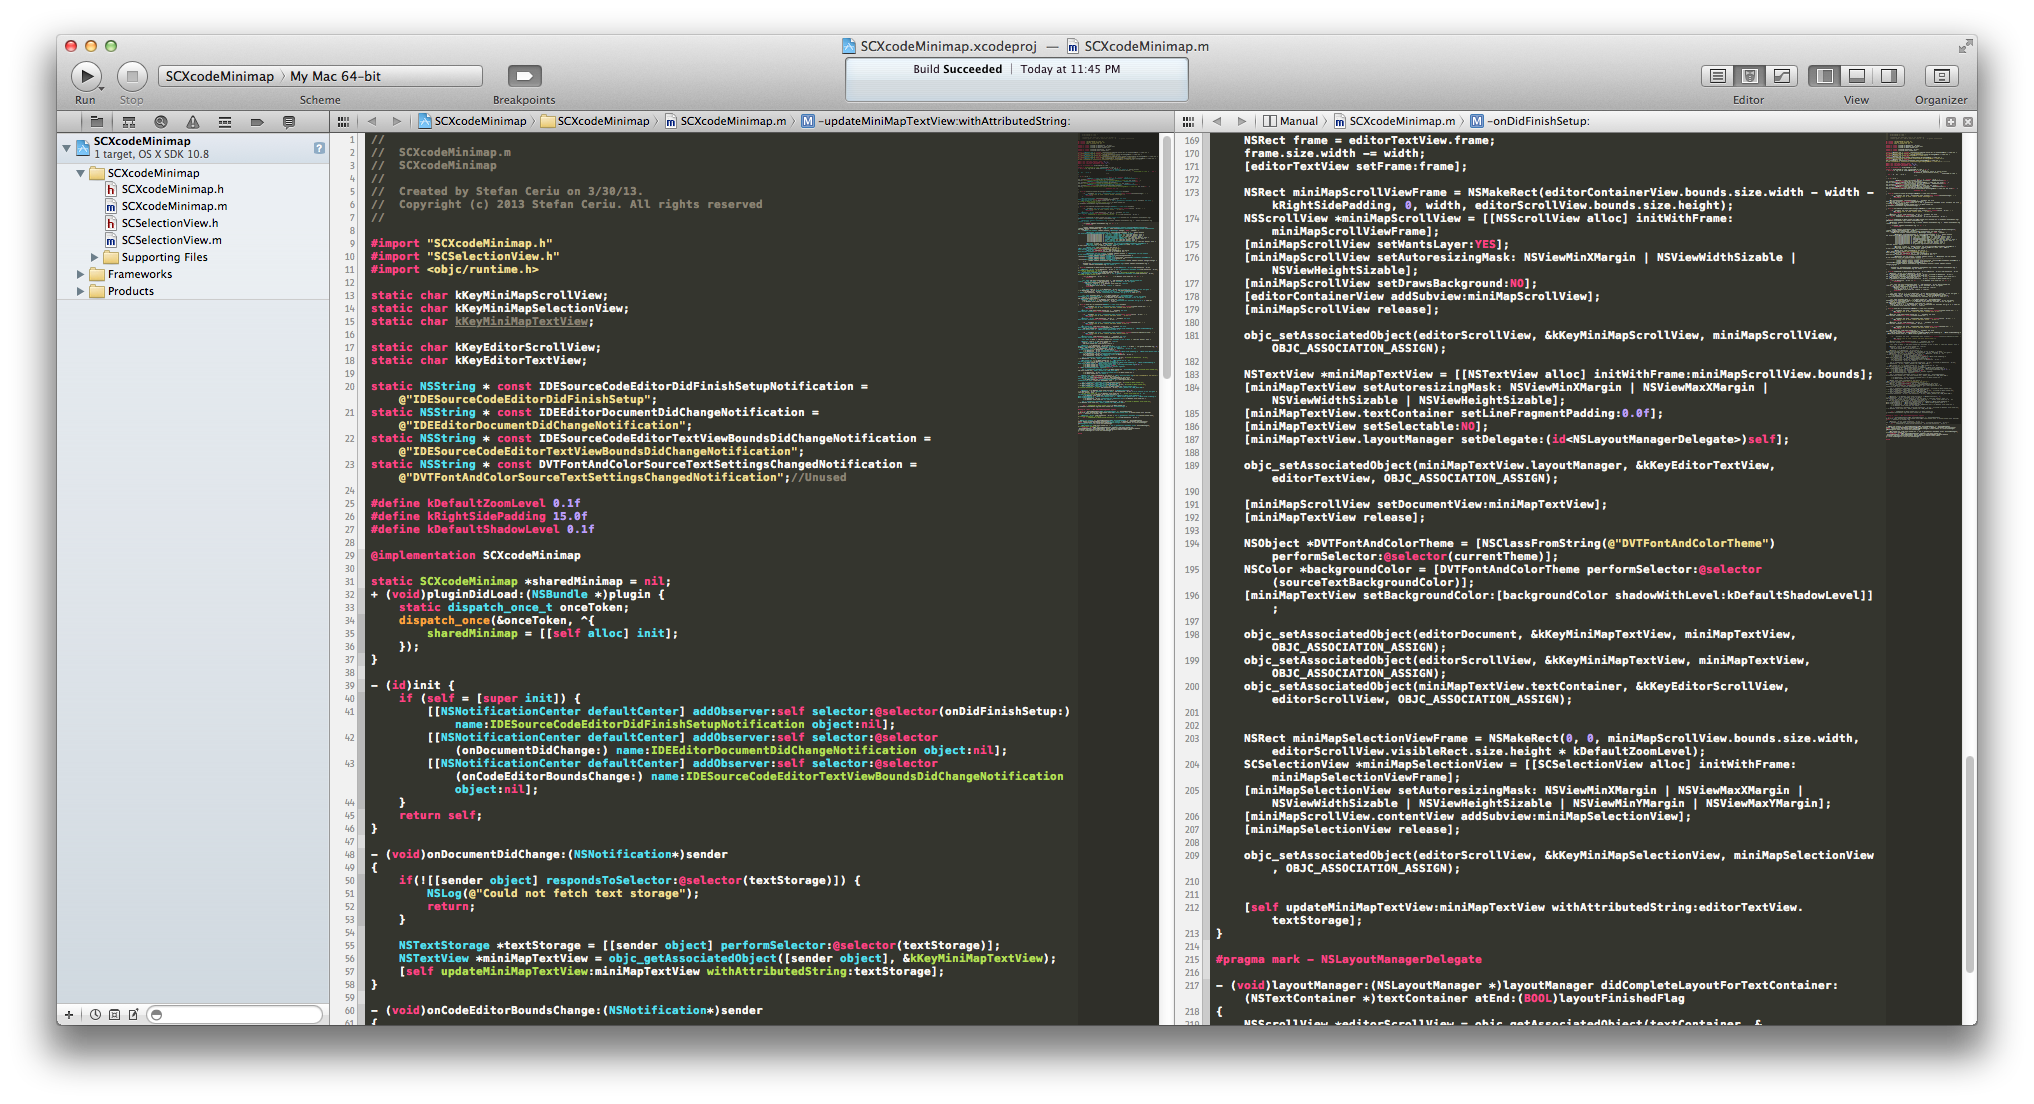Click SCXcodeMinimap project jump bar item
The image size is (2034, 1104).
pos(472,121)
